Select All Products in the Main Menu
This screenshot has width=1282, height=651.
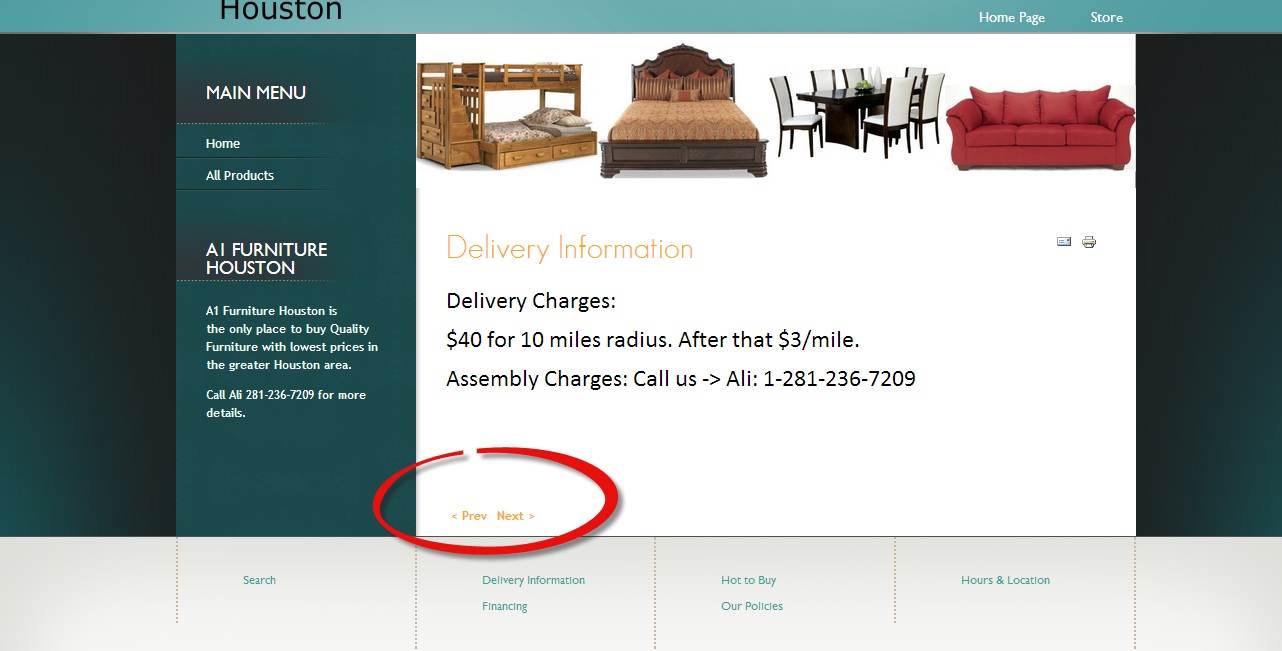click(x=239, y=175)
